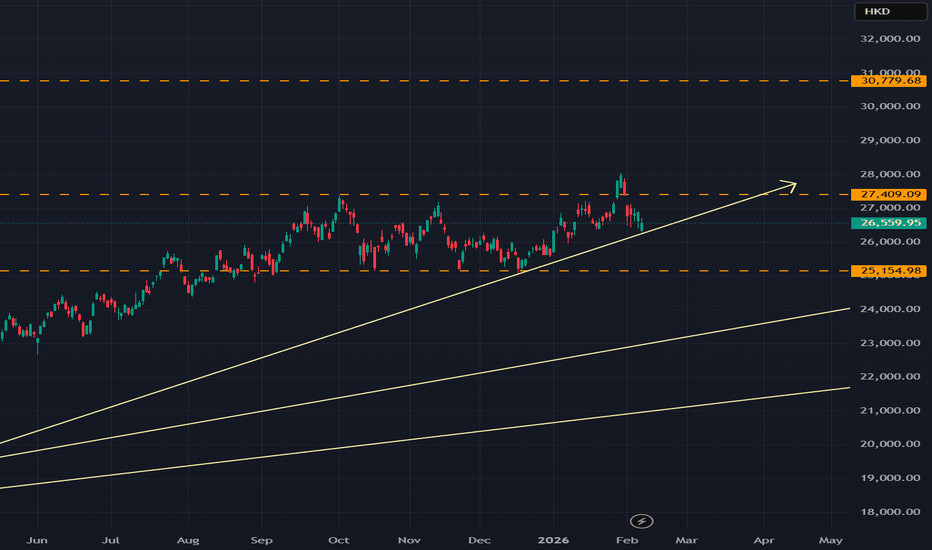The width and height of the screenshot is (932, 550).
Task: Click the 25,154.98 orange price label
Action: [886, 271]
